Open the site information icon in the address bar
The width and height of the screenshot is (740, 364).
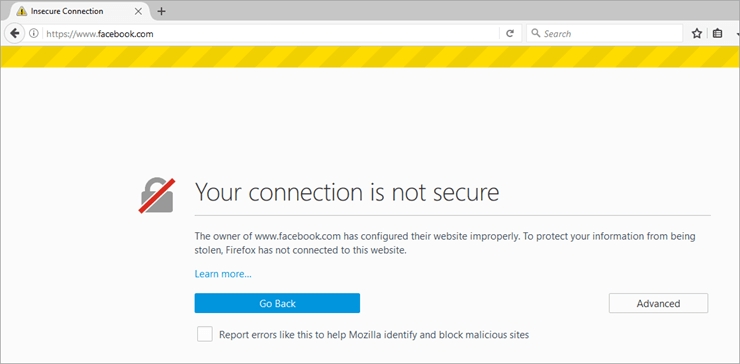(x=33, y=34)
